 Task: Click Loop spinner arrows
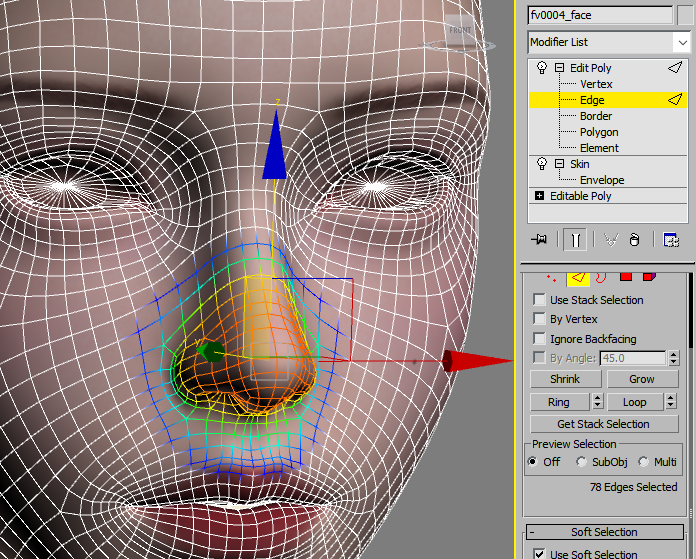coord(671,401)
